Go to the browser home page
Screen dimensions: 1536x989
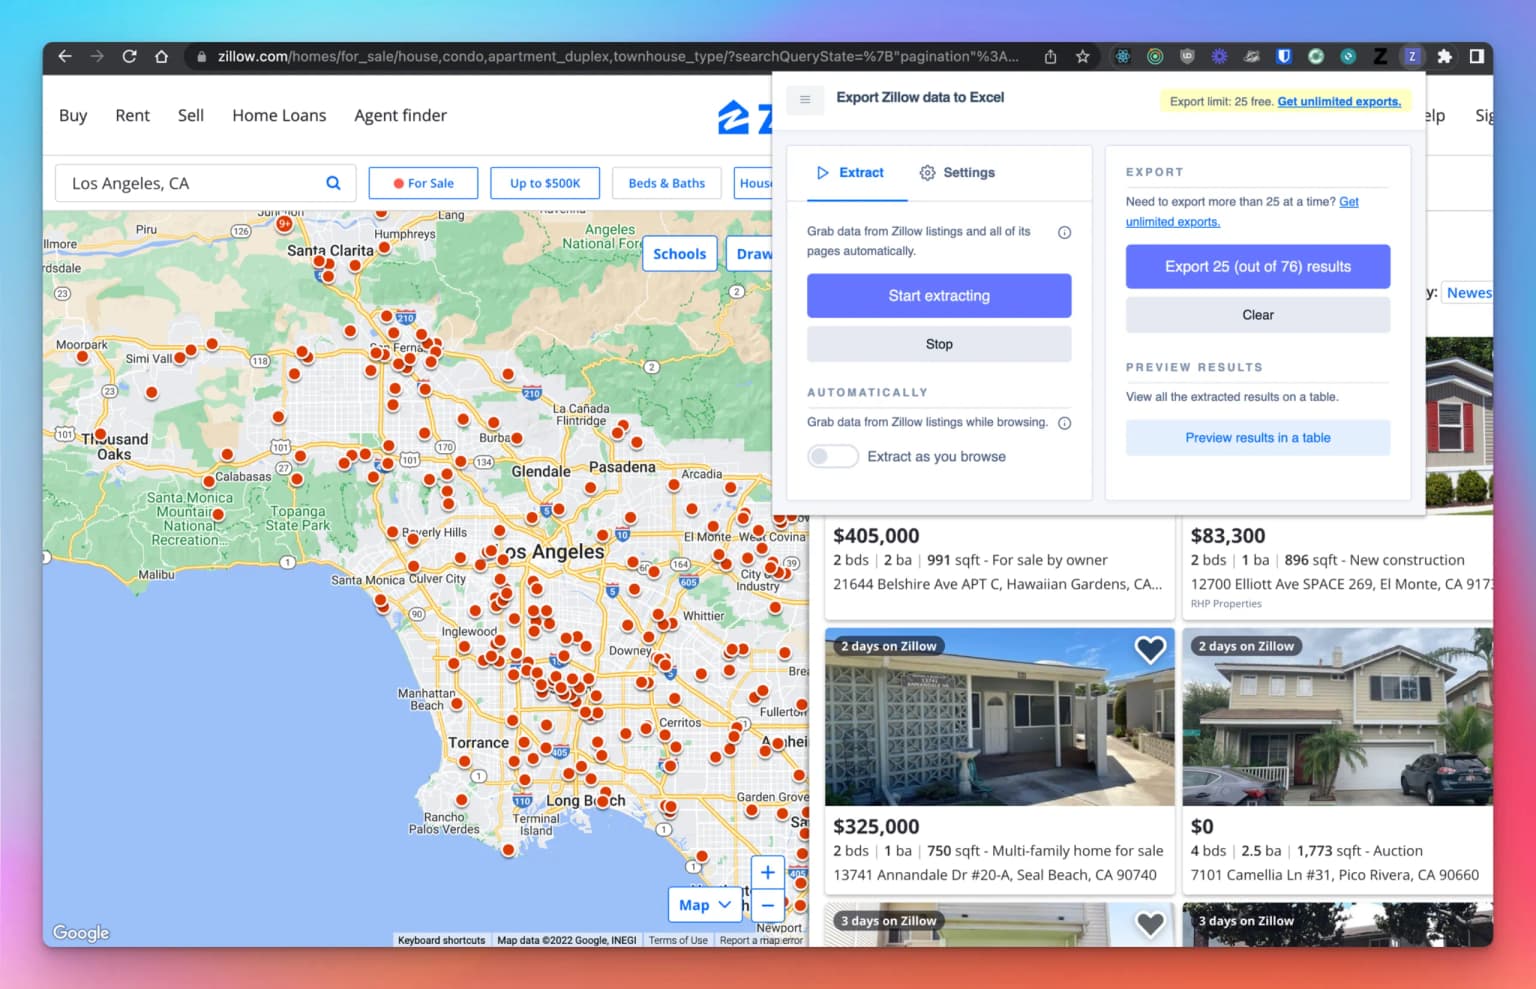(161, 57)
